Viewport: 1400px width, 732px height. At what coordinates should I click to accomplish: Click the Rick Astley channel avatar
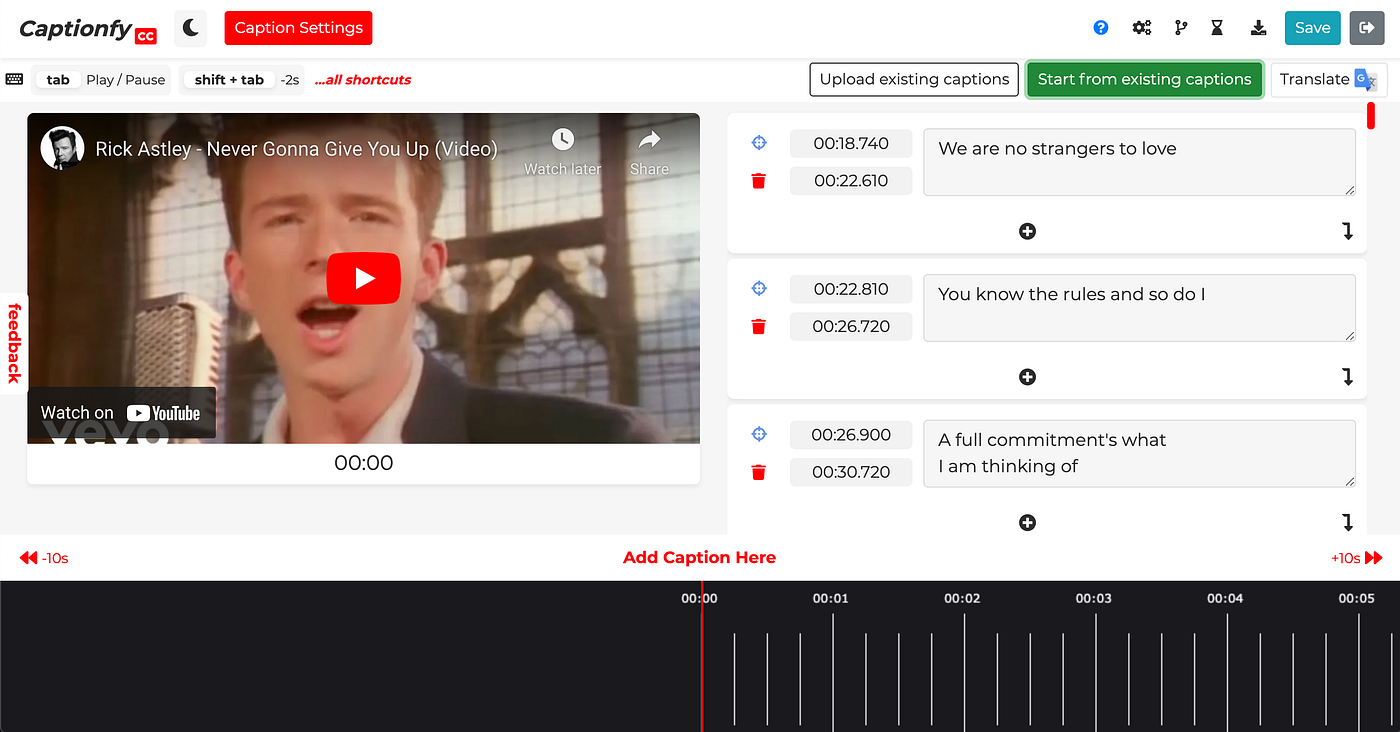[x=62, y=148]
